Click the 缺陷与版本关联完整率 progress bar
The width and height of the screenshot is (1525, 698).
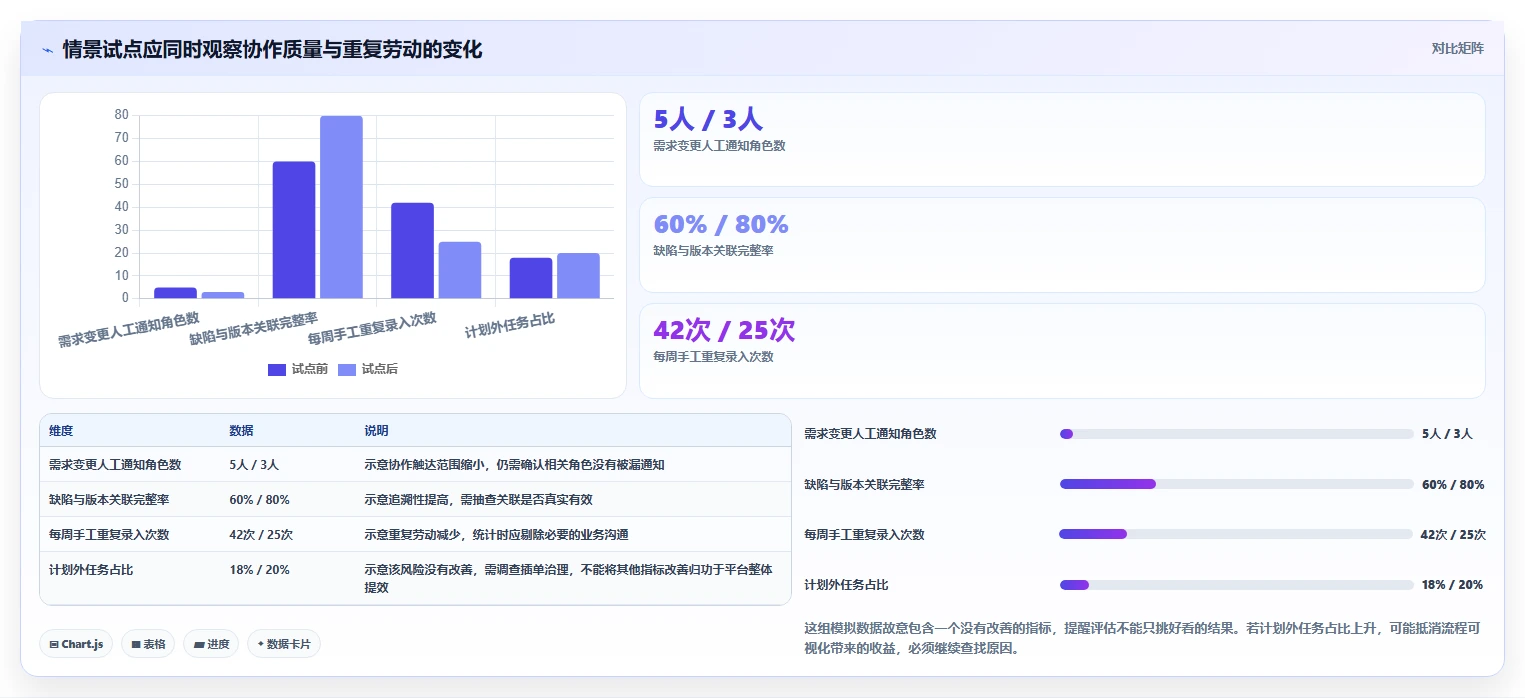pos(1236,484)
